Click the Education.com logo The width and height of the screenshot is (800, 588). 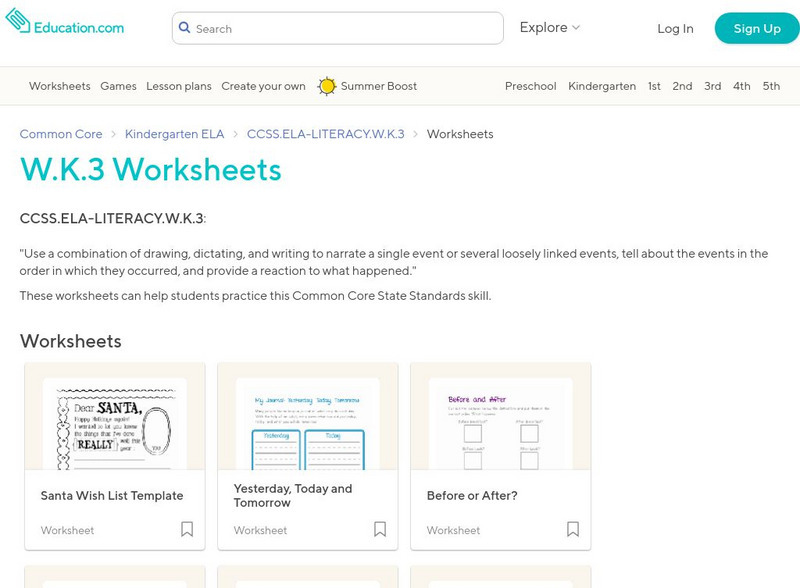tap(65, 22)
